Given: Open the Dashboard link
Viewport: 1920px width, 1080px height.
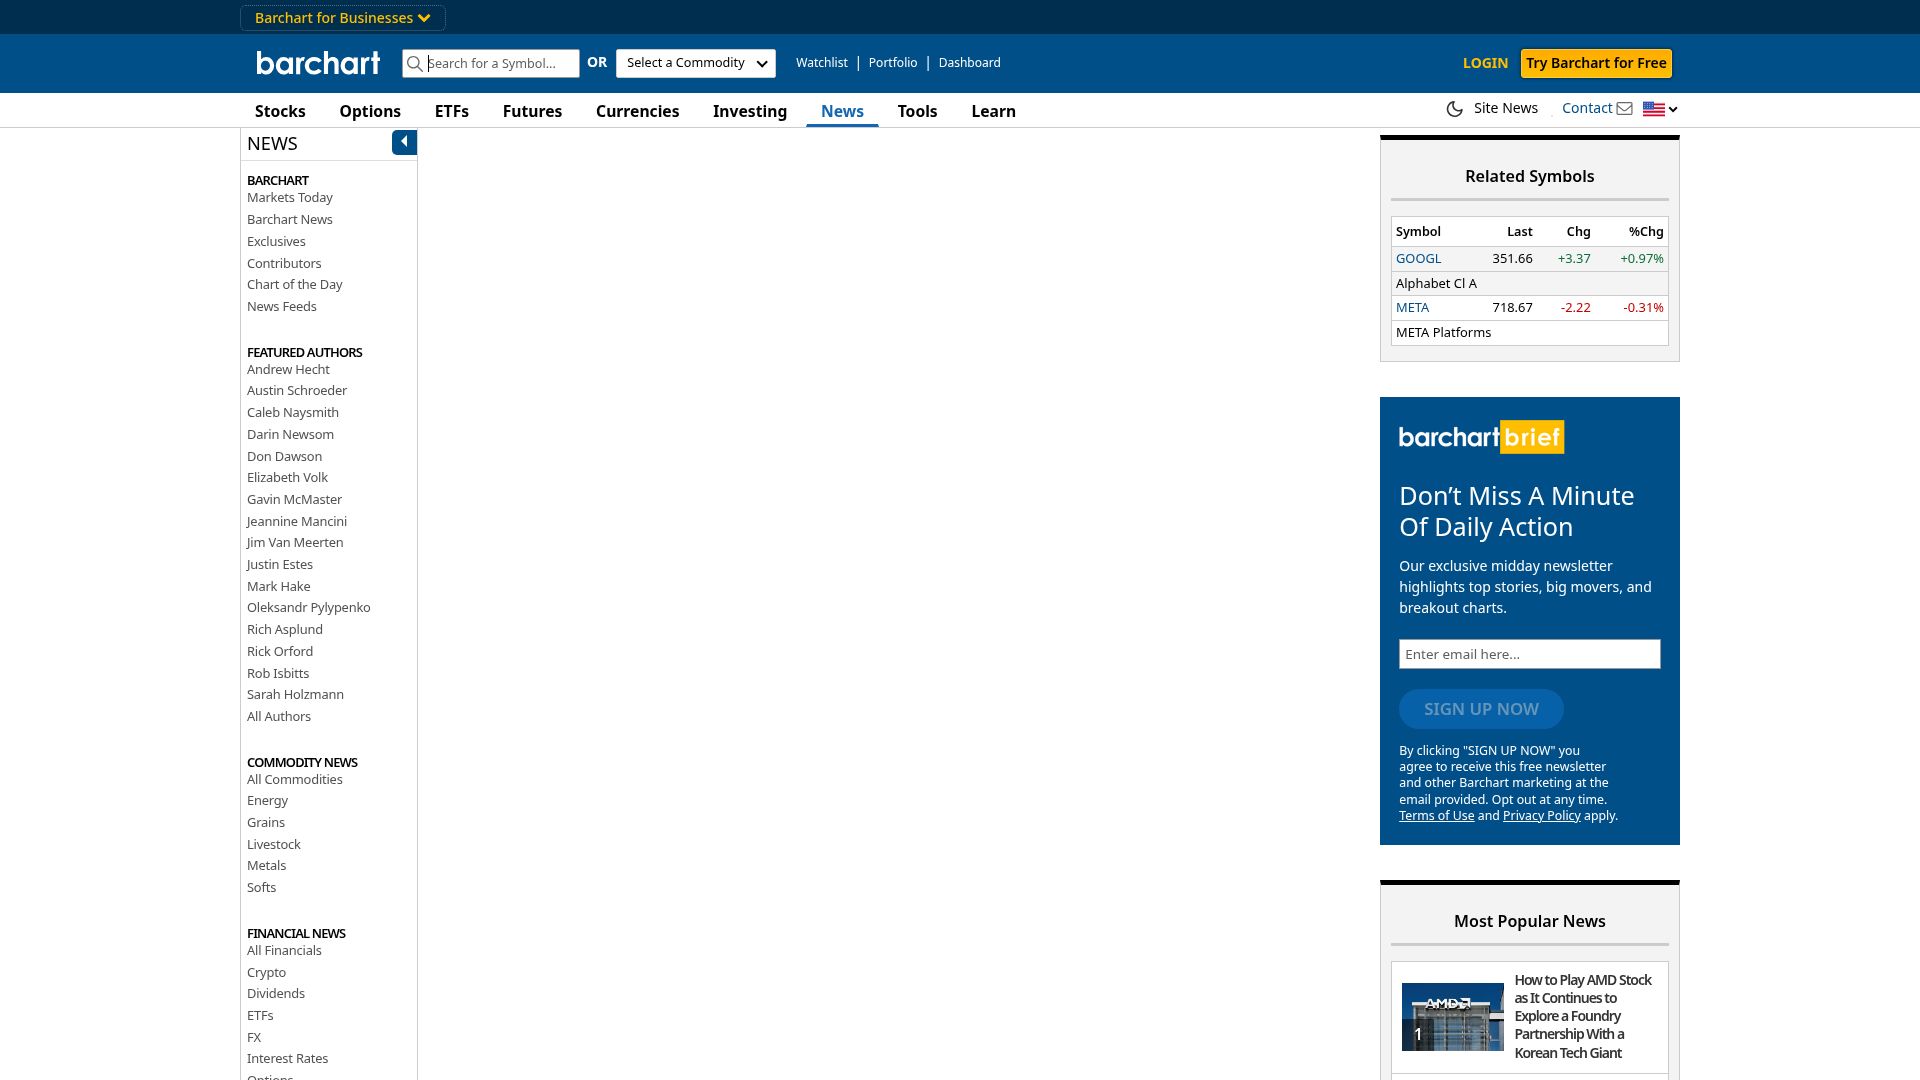Looking at the screenshot, I should (x=970, y=63).
